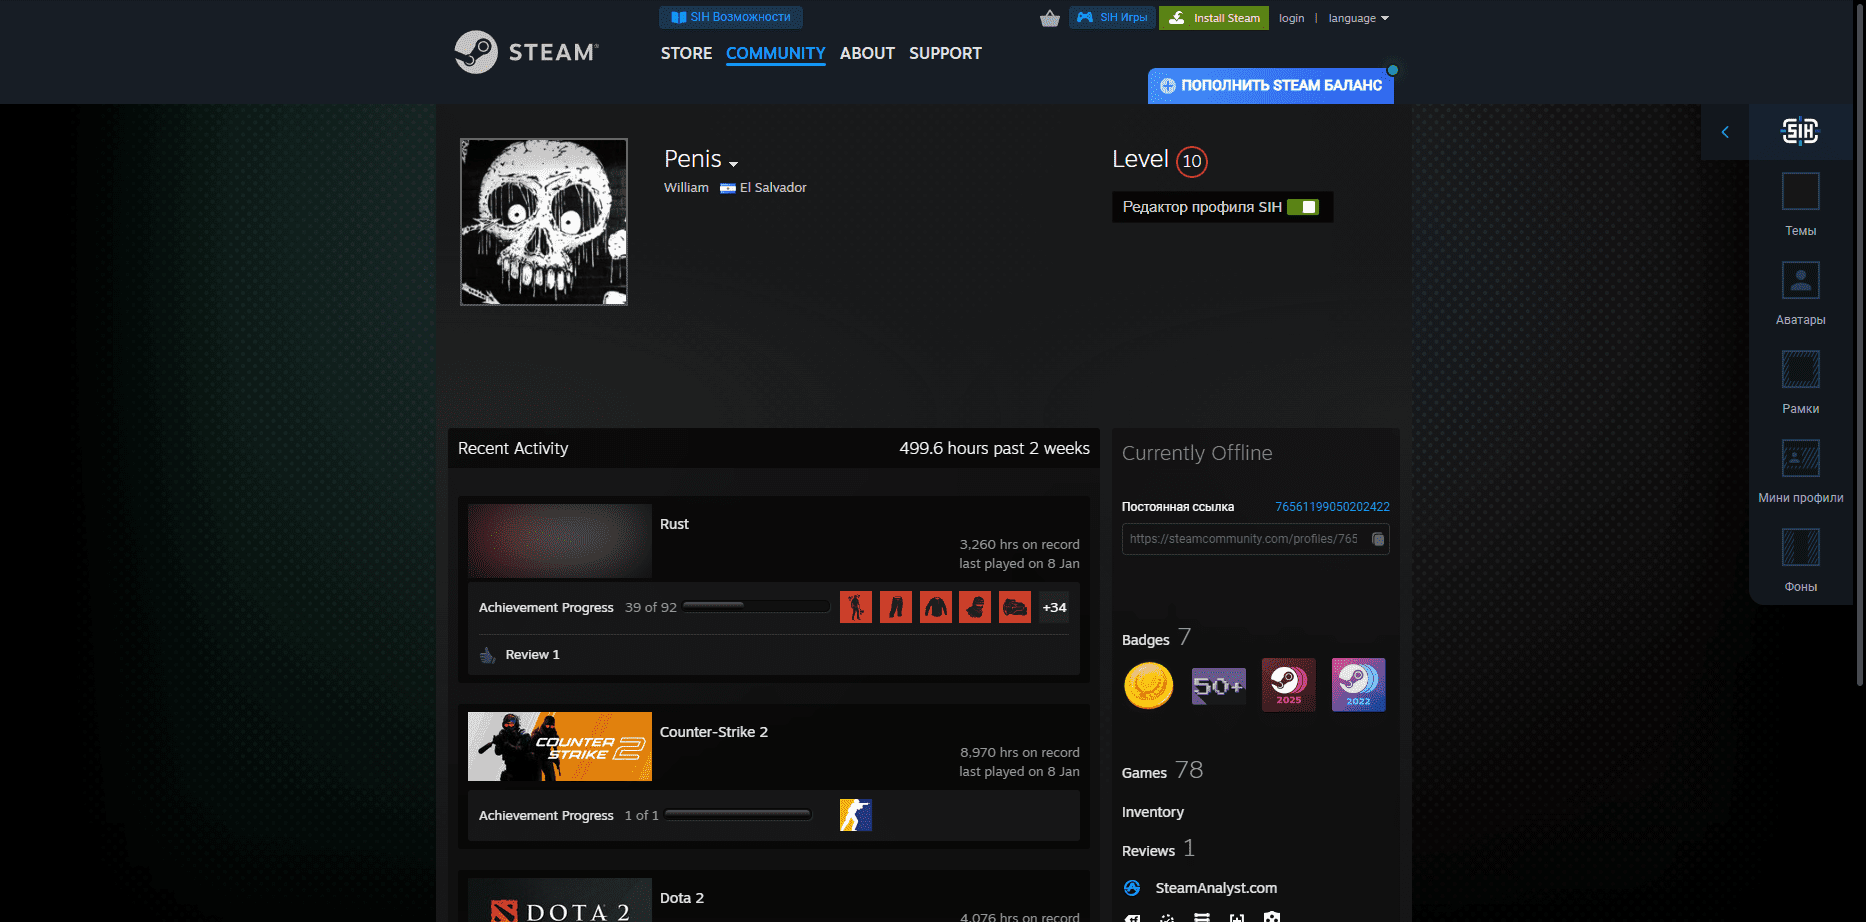Click the Рамки frames icon
1866x922 pixels.
[x=1800, y=368]
